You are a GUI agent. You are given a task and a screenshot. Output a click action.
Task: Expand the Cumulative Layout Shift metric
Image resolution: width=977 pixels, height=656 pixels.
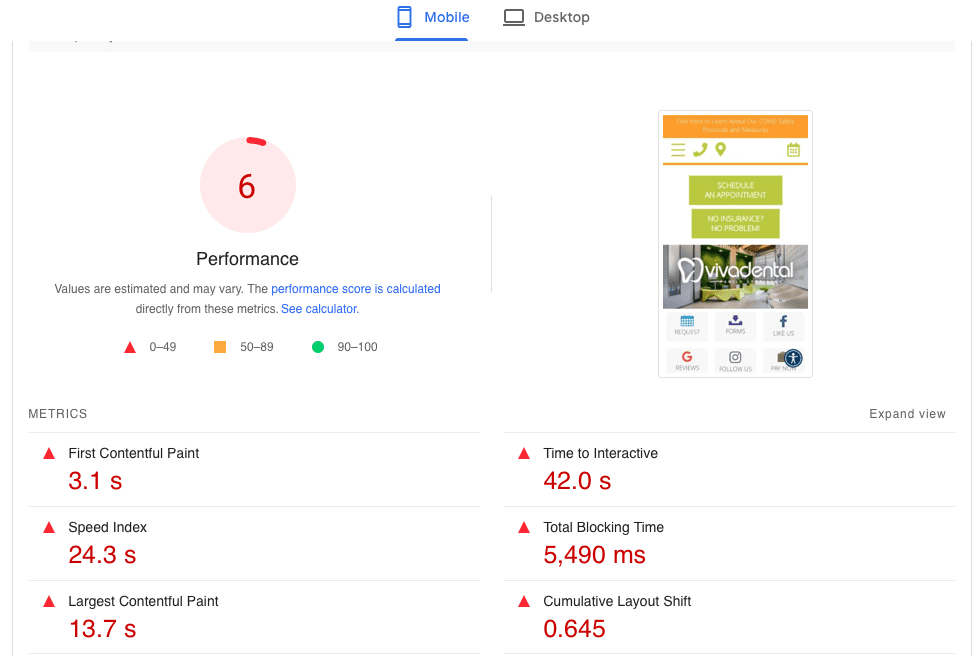point(729,617)
